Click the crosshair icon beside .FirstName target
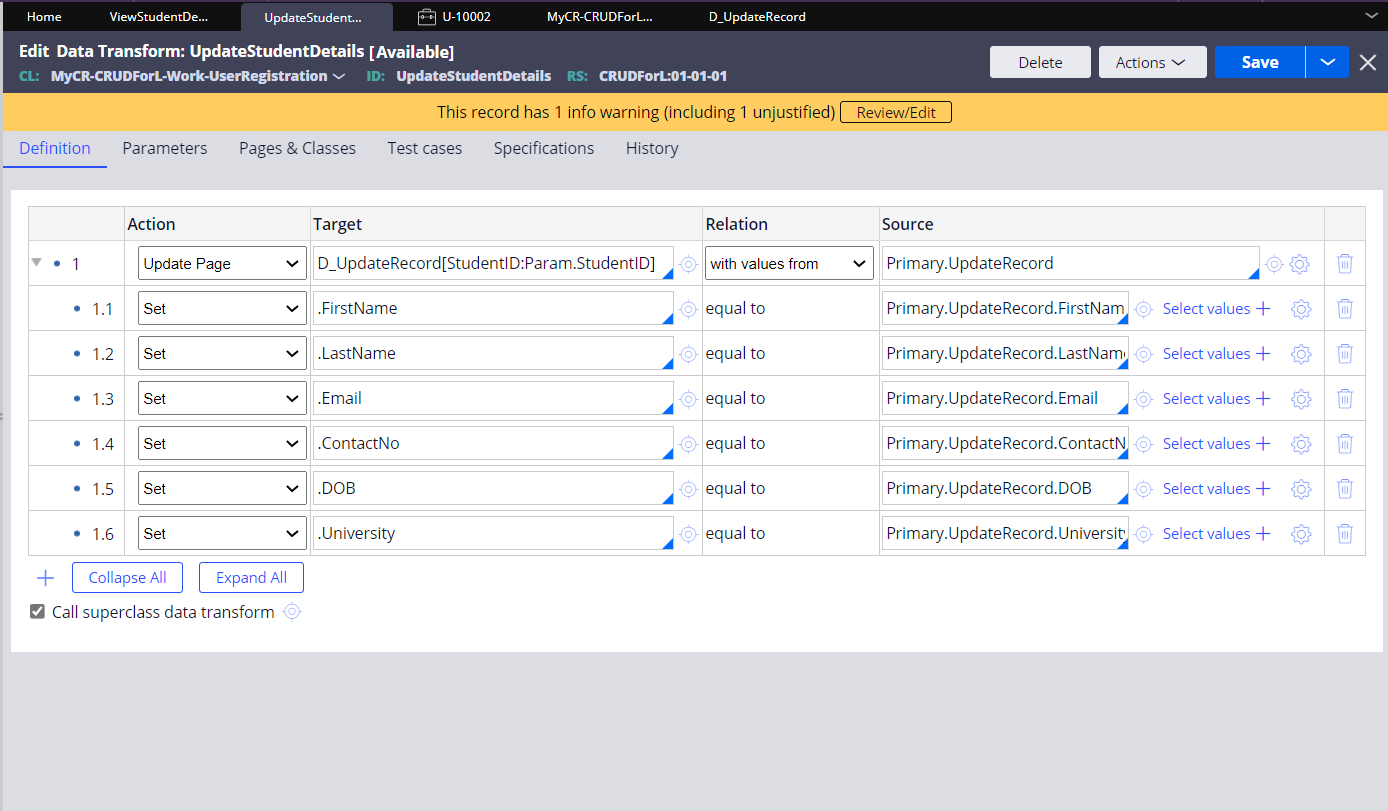 pos(688,308)
